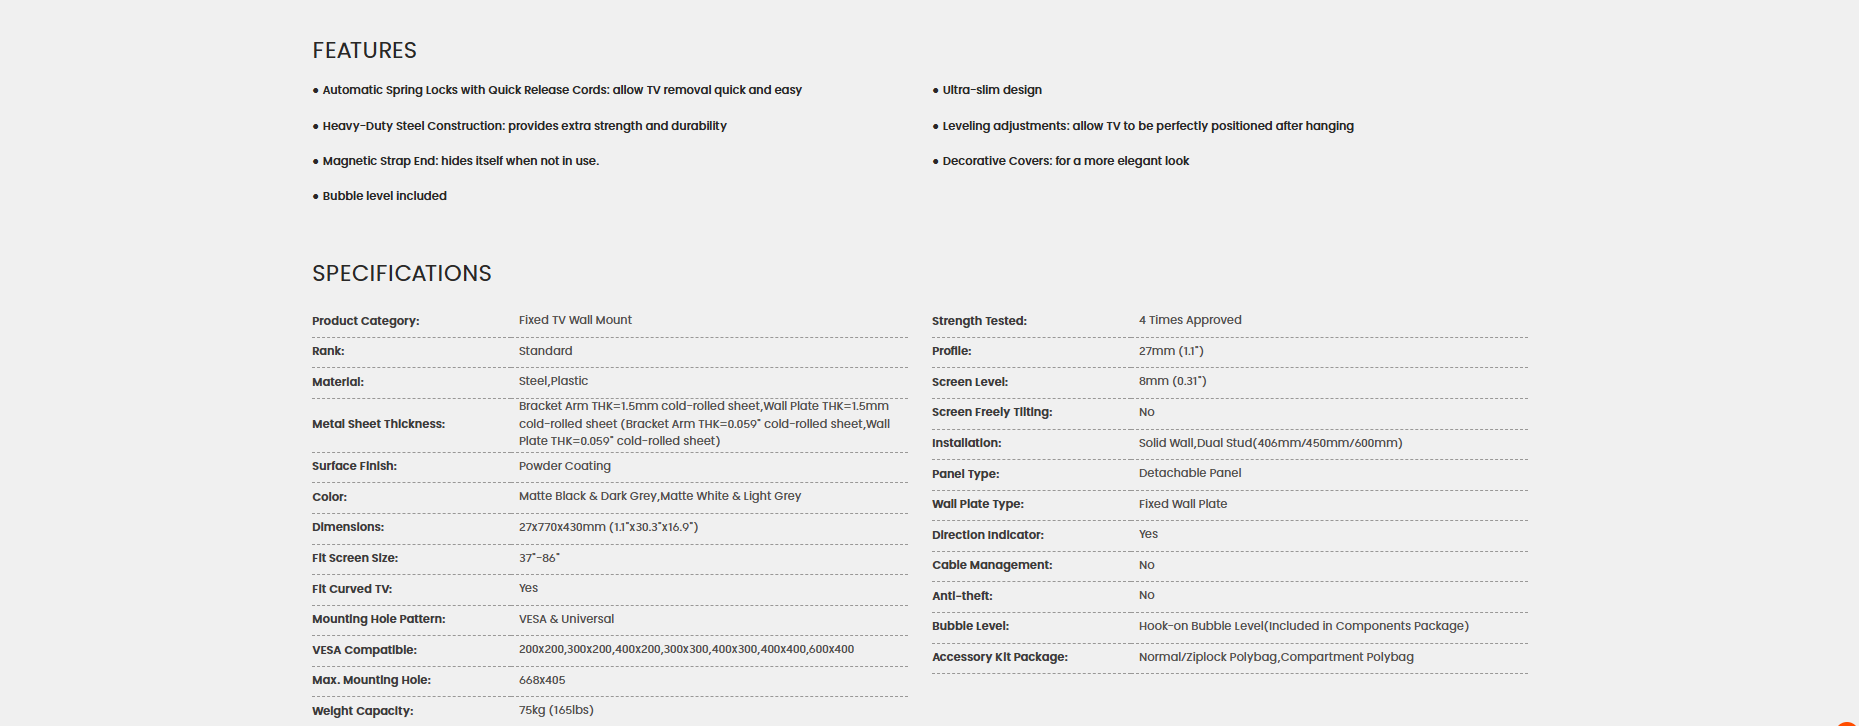The image size is (1859, 726).
Task: Click the Accessory Kit Package label
Action: (1000, 657)
